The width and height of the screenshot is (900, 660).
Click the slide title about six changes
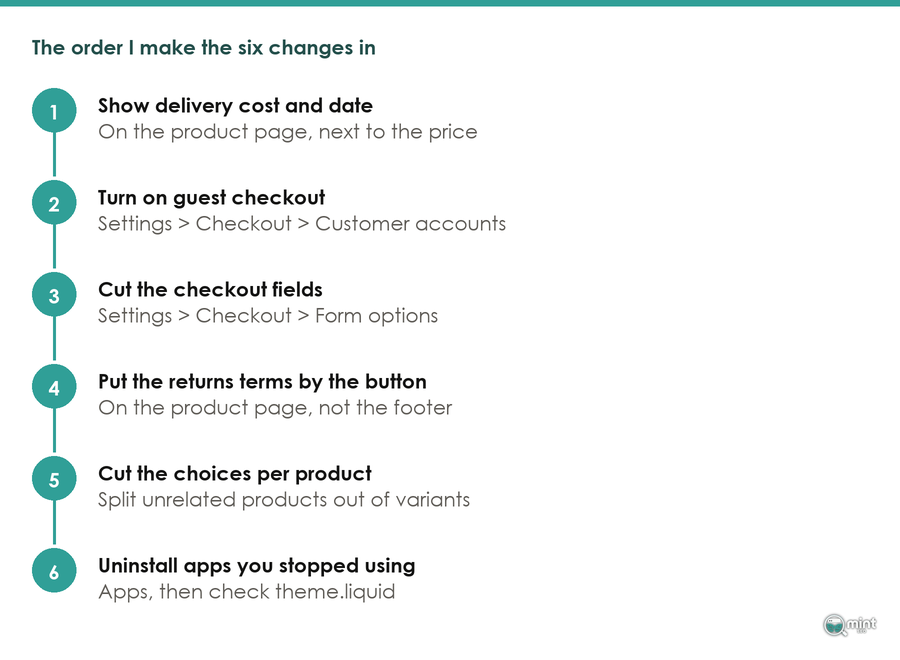click(x=204, y=48)
